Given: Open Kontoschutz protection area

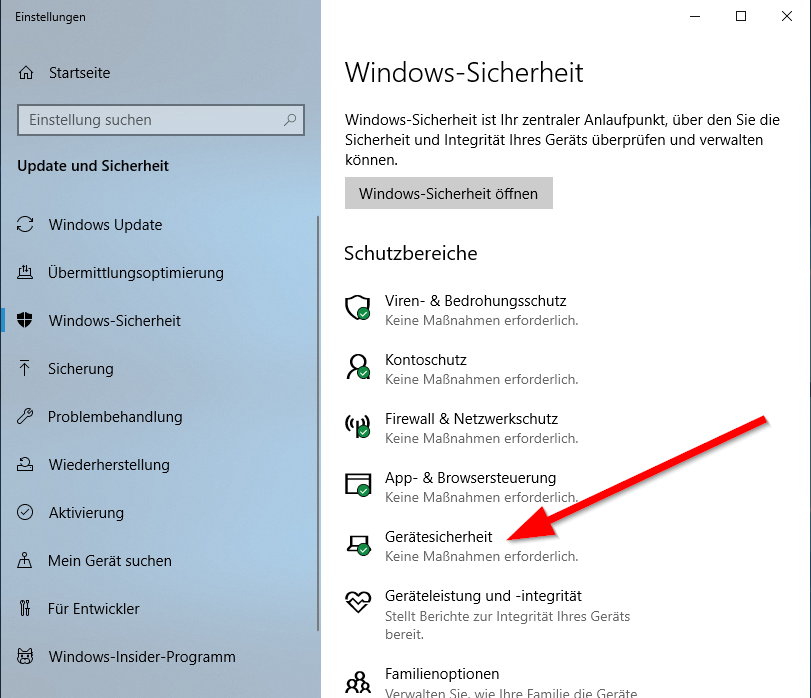Looking at the screenshot, I should coord(426,360).
